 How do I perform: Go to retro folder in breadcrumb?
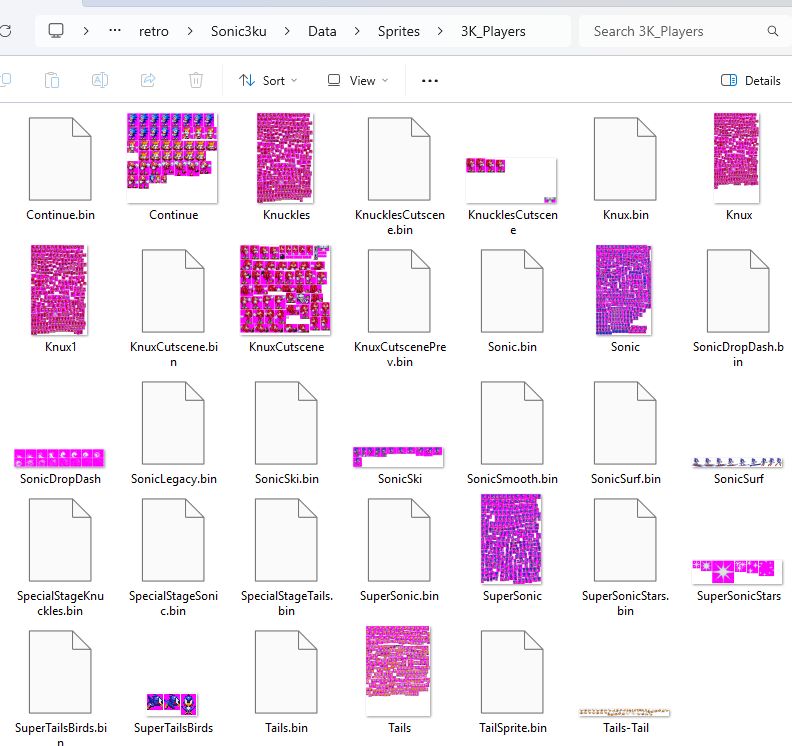pos(154,31)
